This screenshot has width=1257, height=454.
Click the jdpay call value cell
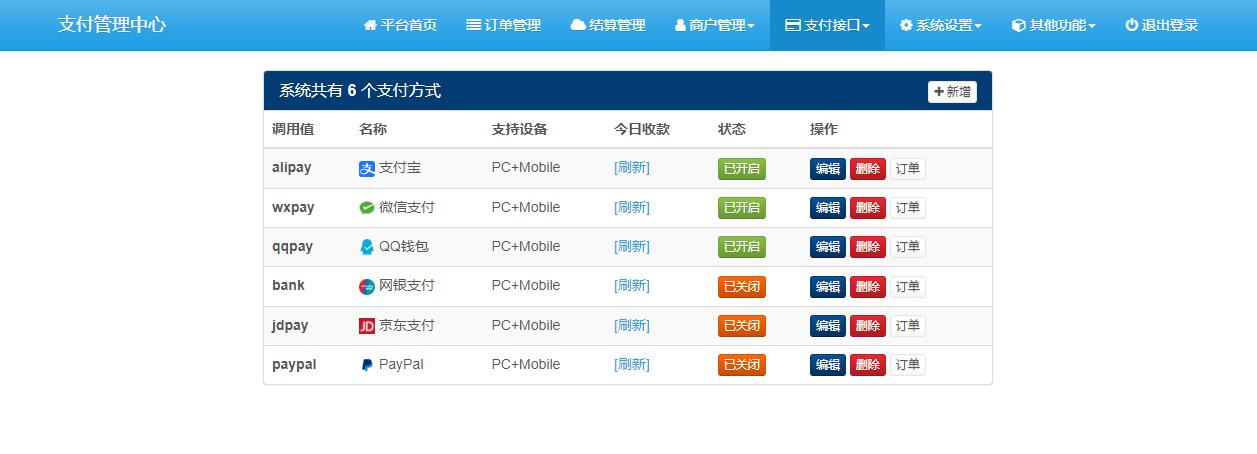290,325
